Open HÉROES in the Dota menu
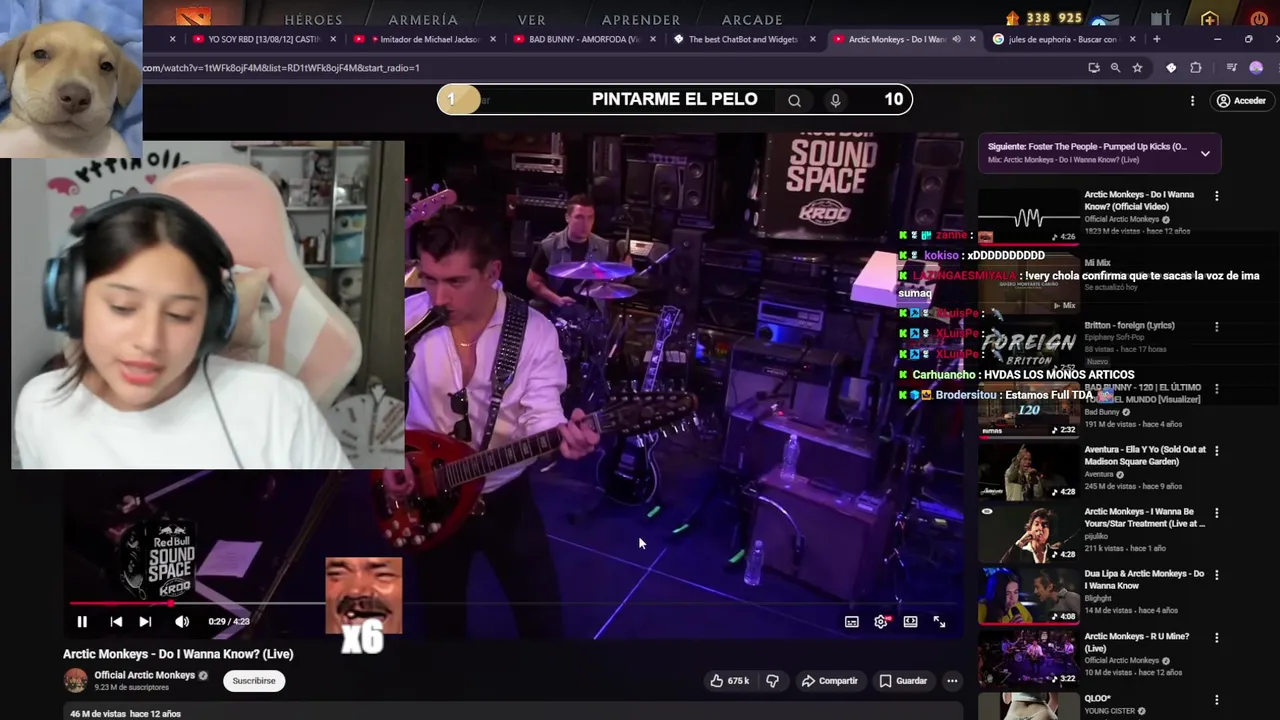 313,20
